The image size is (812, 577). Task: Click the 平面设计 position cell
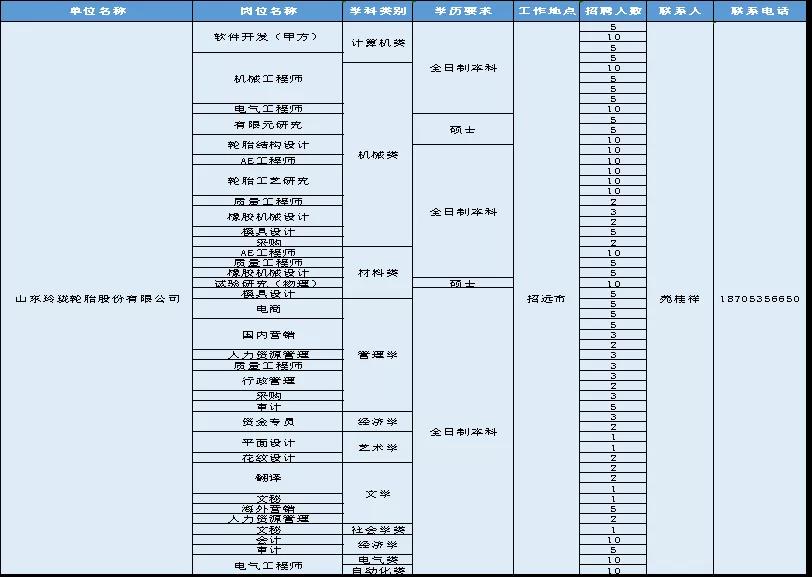pyautogui.click(x=268, y=442)
